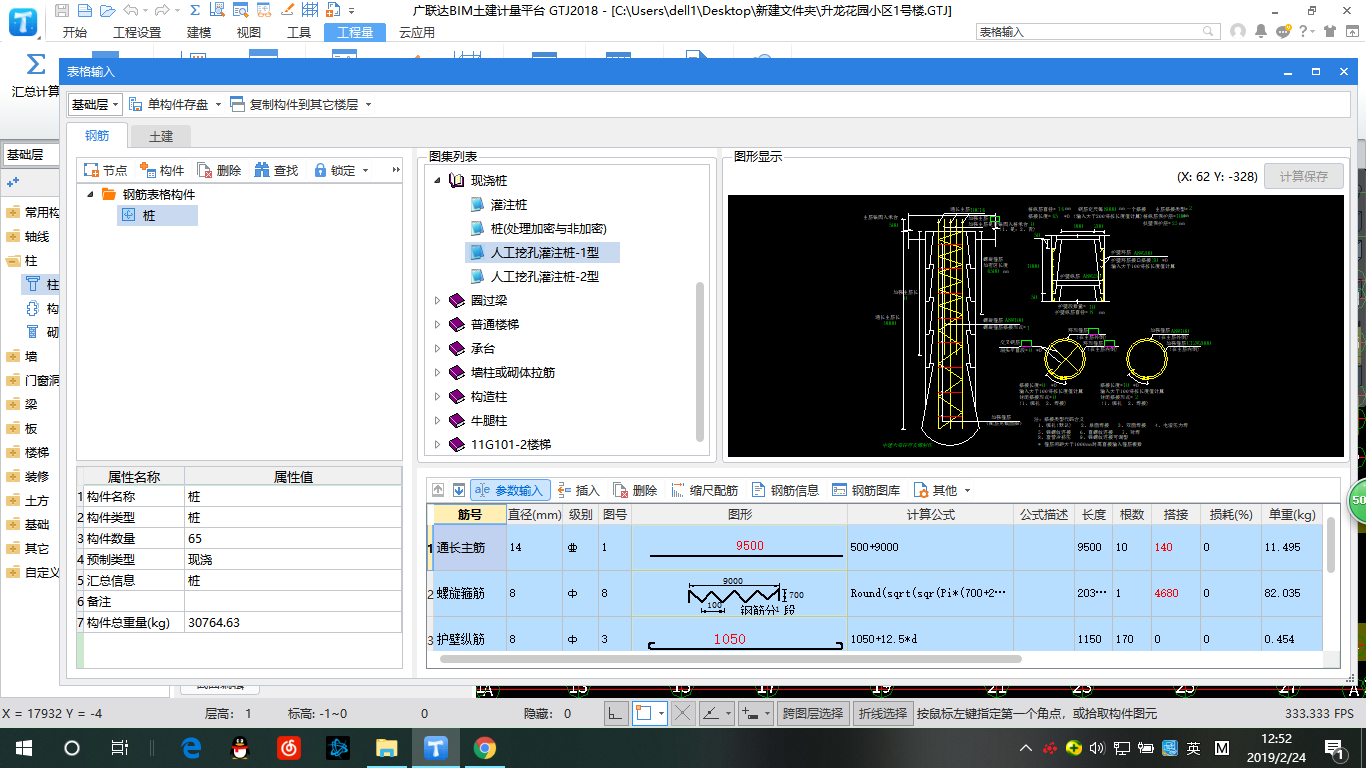Toggle the X cross icon in status bar
Screen dimensions: 1366x768
[x=682, y=713]
